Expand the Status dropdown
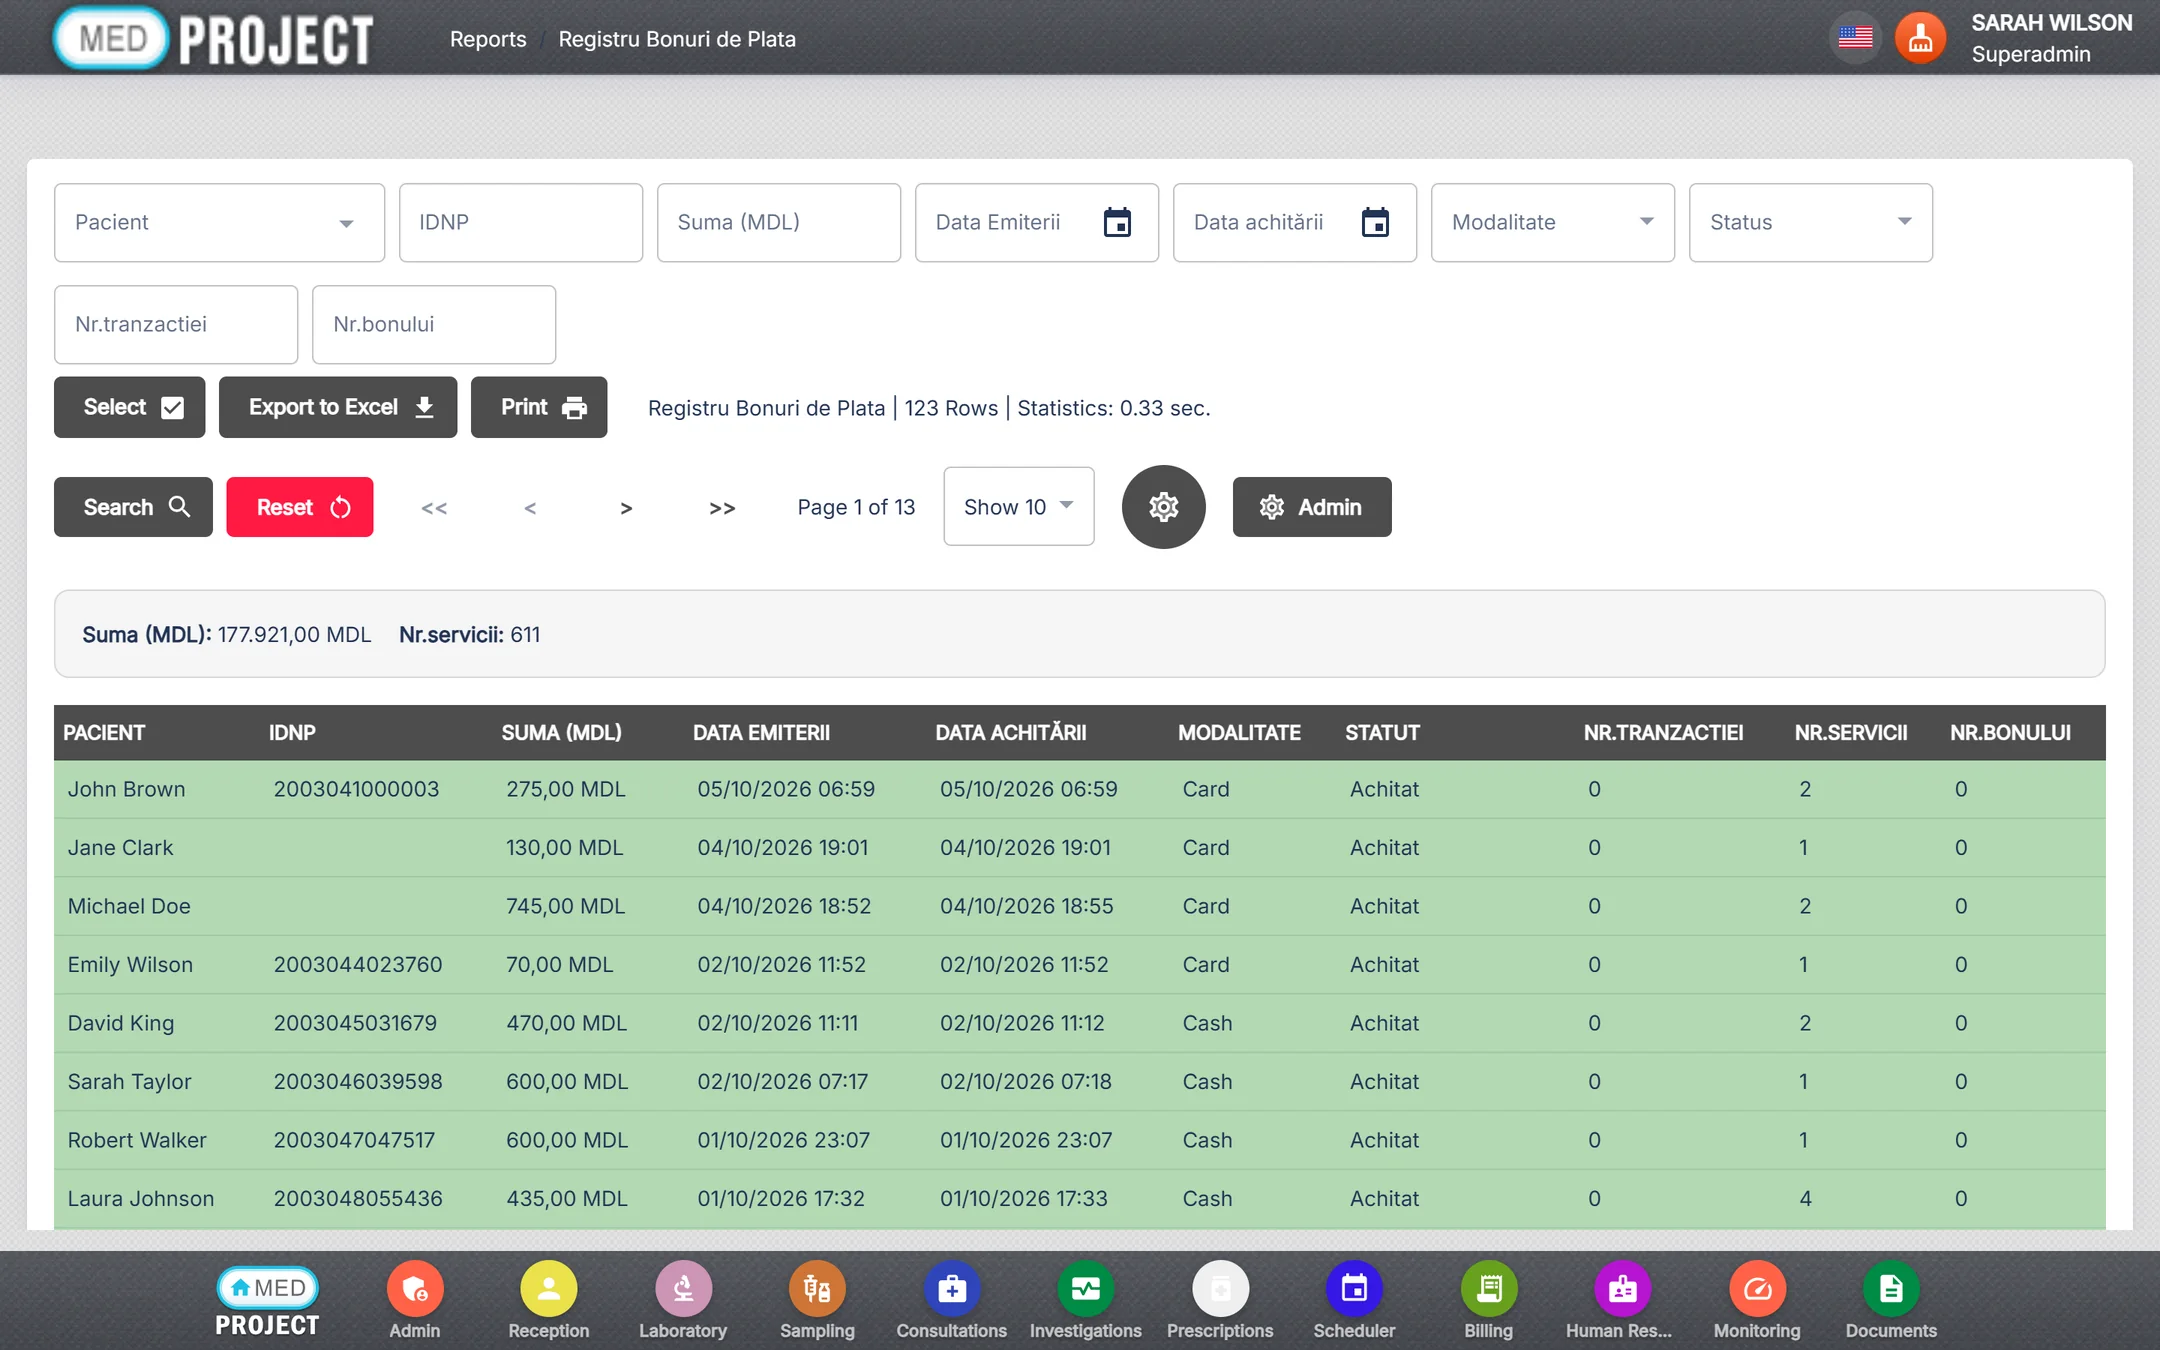 [x=1810, y=222]
